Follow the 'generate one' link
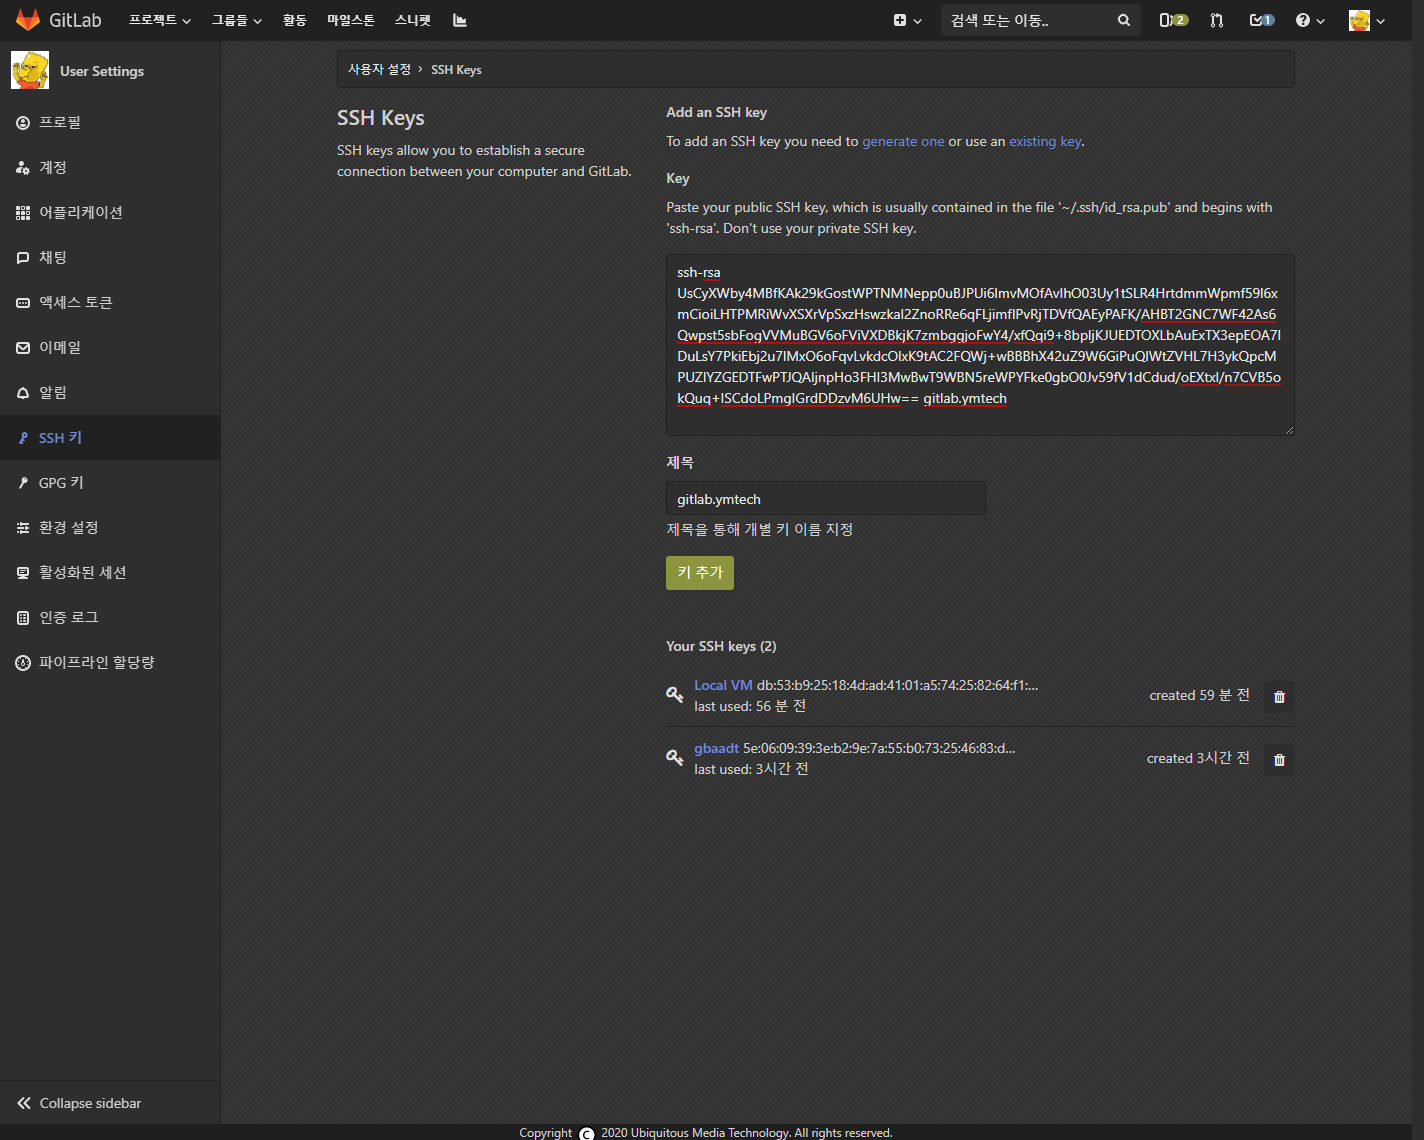 [903, 142]
